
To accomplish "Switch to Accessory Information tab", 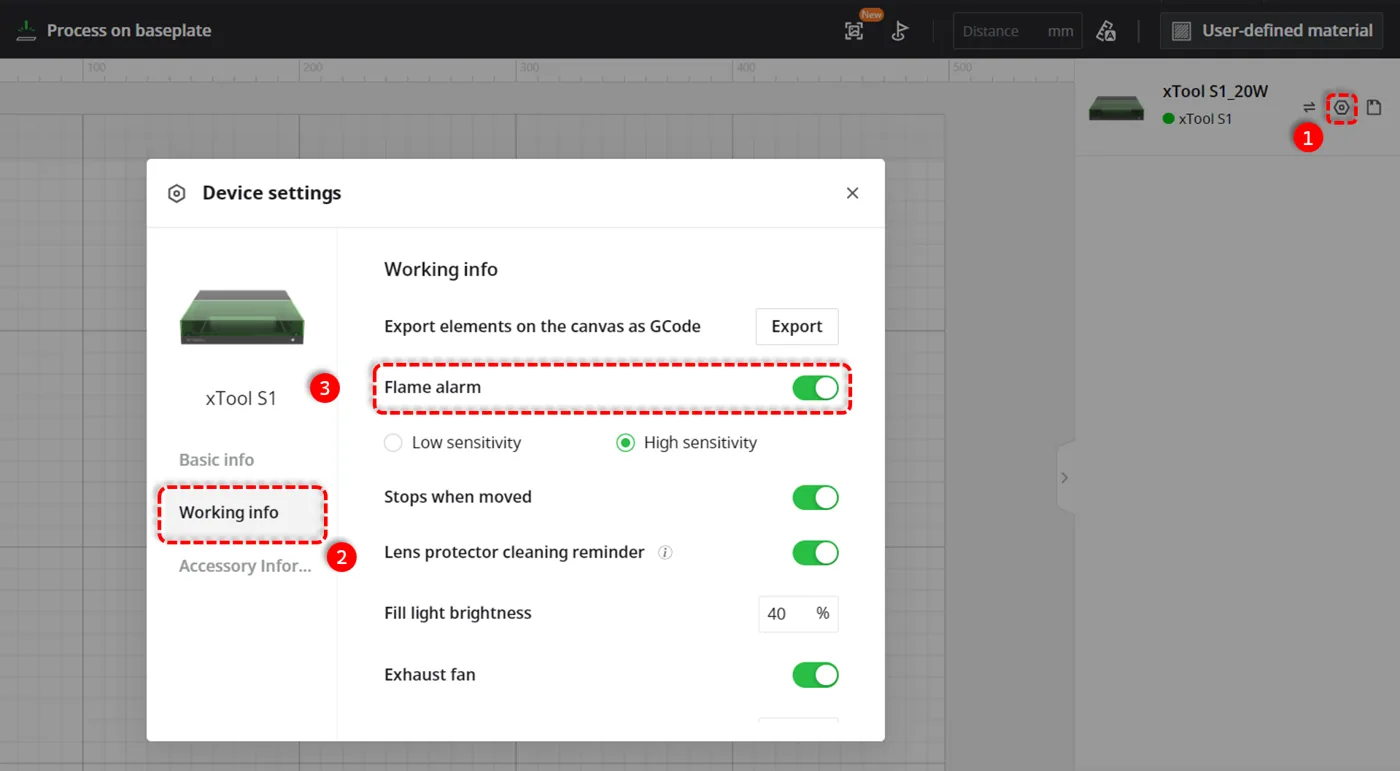I will 245,566.
